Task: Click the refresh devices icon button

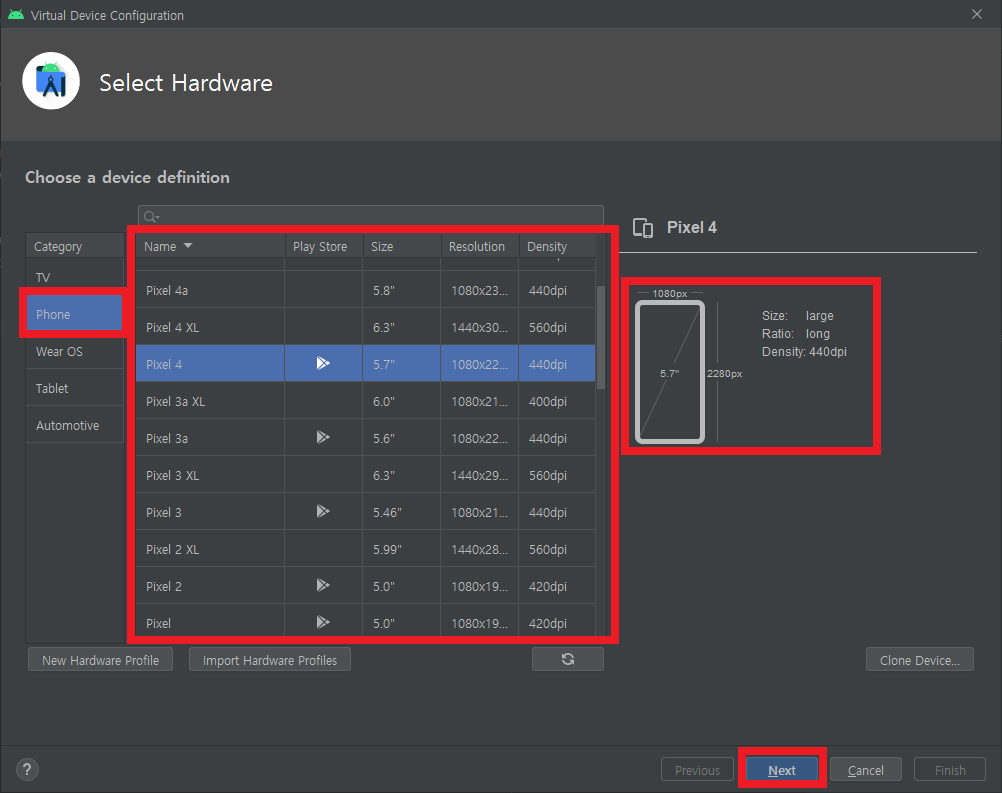Action: 567,659
